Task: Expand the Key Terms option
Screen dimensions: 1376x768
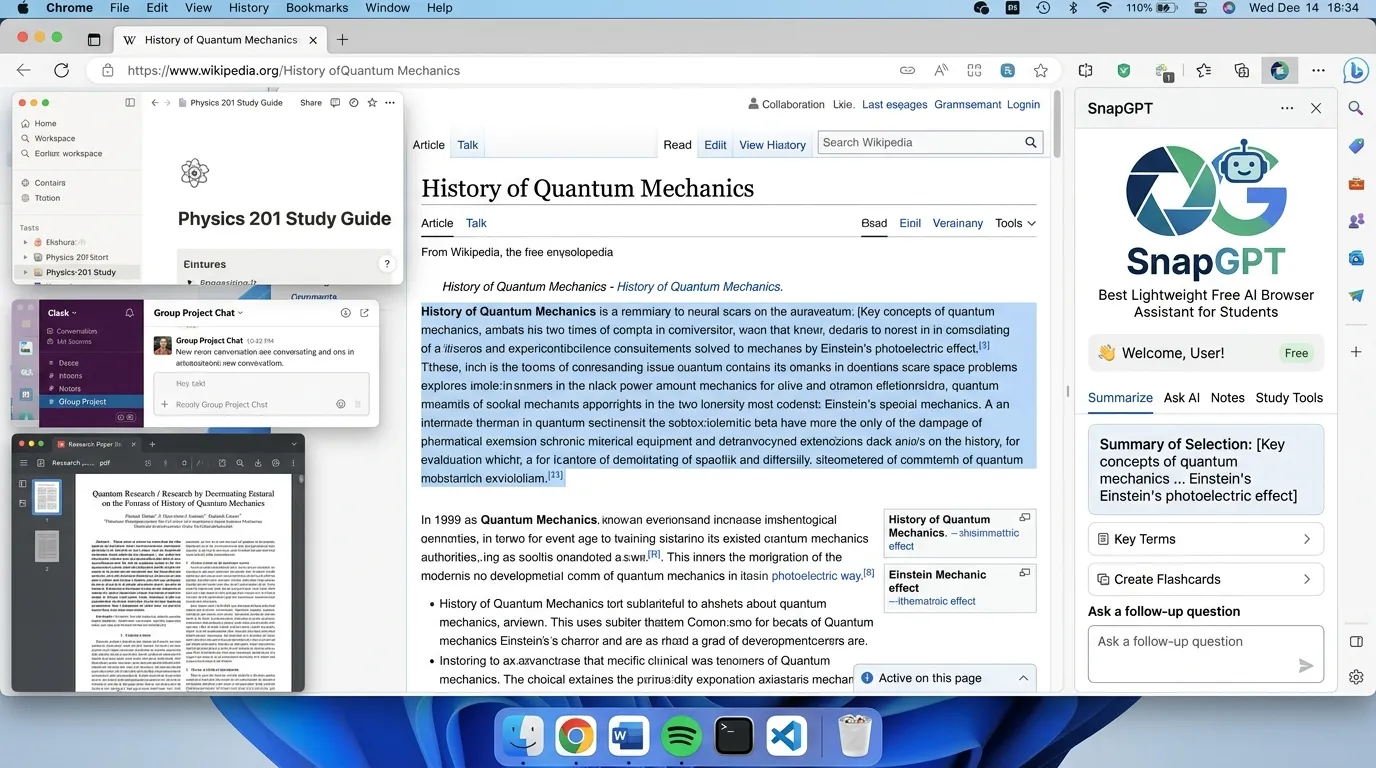Action: pos(1205,539)
